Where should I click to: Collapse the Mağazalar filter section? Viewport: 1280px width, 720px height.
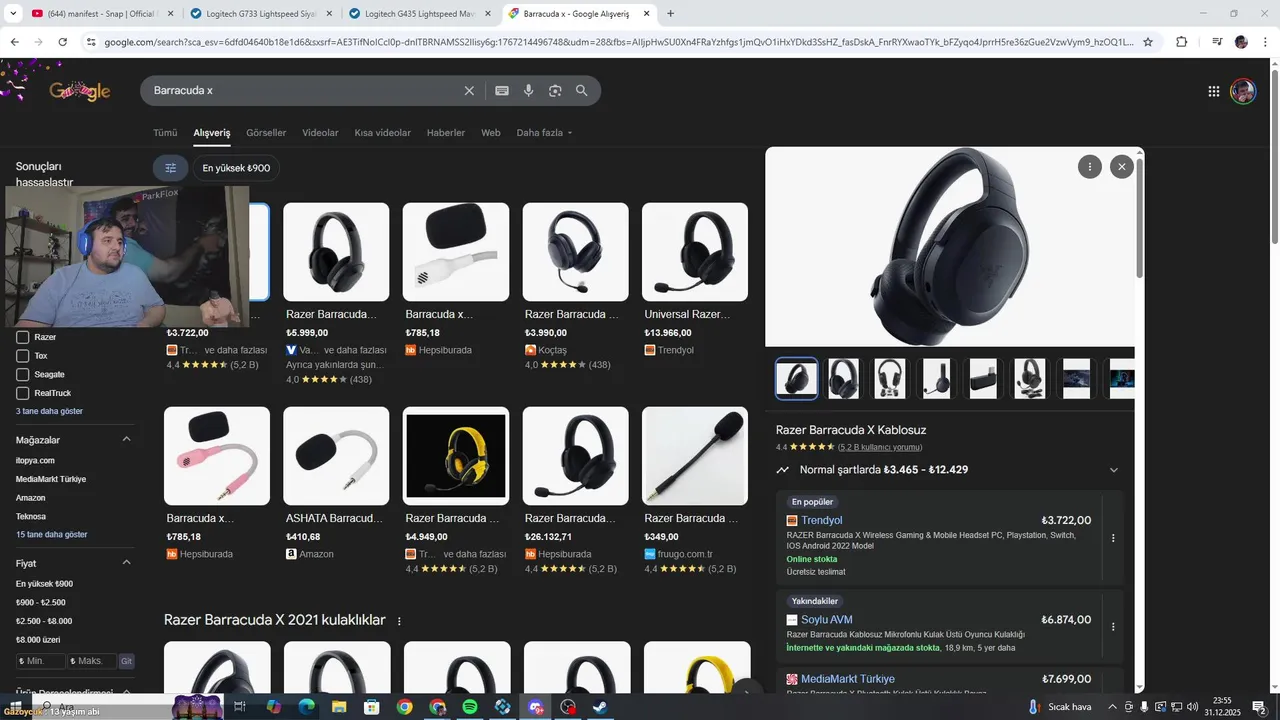click(x=127, y=440)
